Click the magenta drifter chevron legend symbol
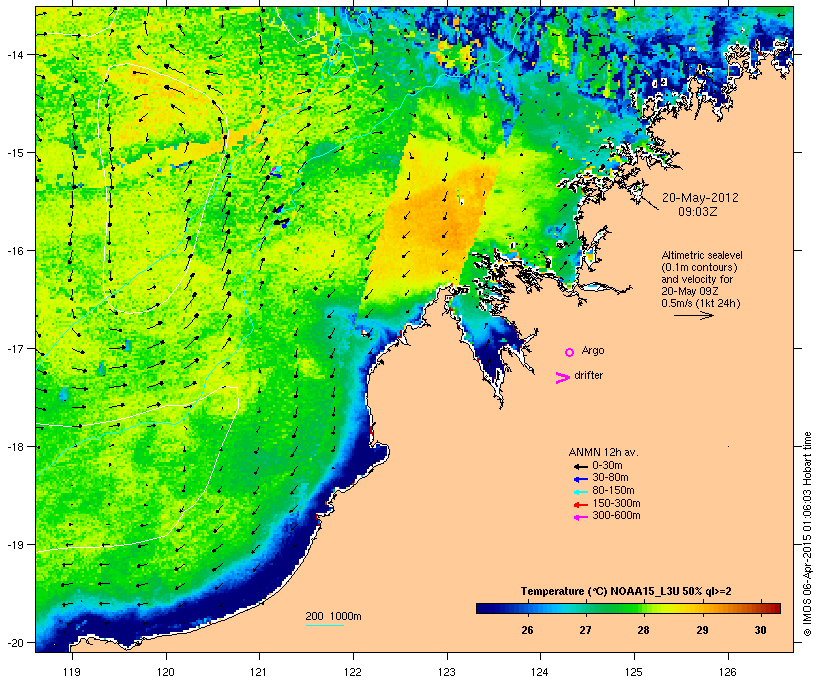820x680 pixels. [x=562, y=377]
